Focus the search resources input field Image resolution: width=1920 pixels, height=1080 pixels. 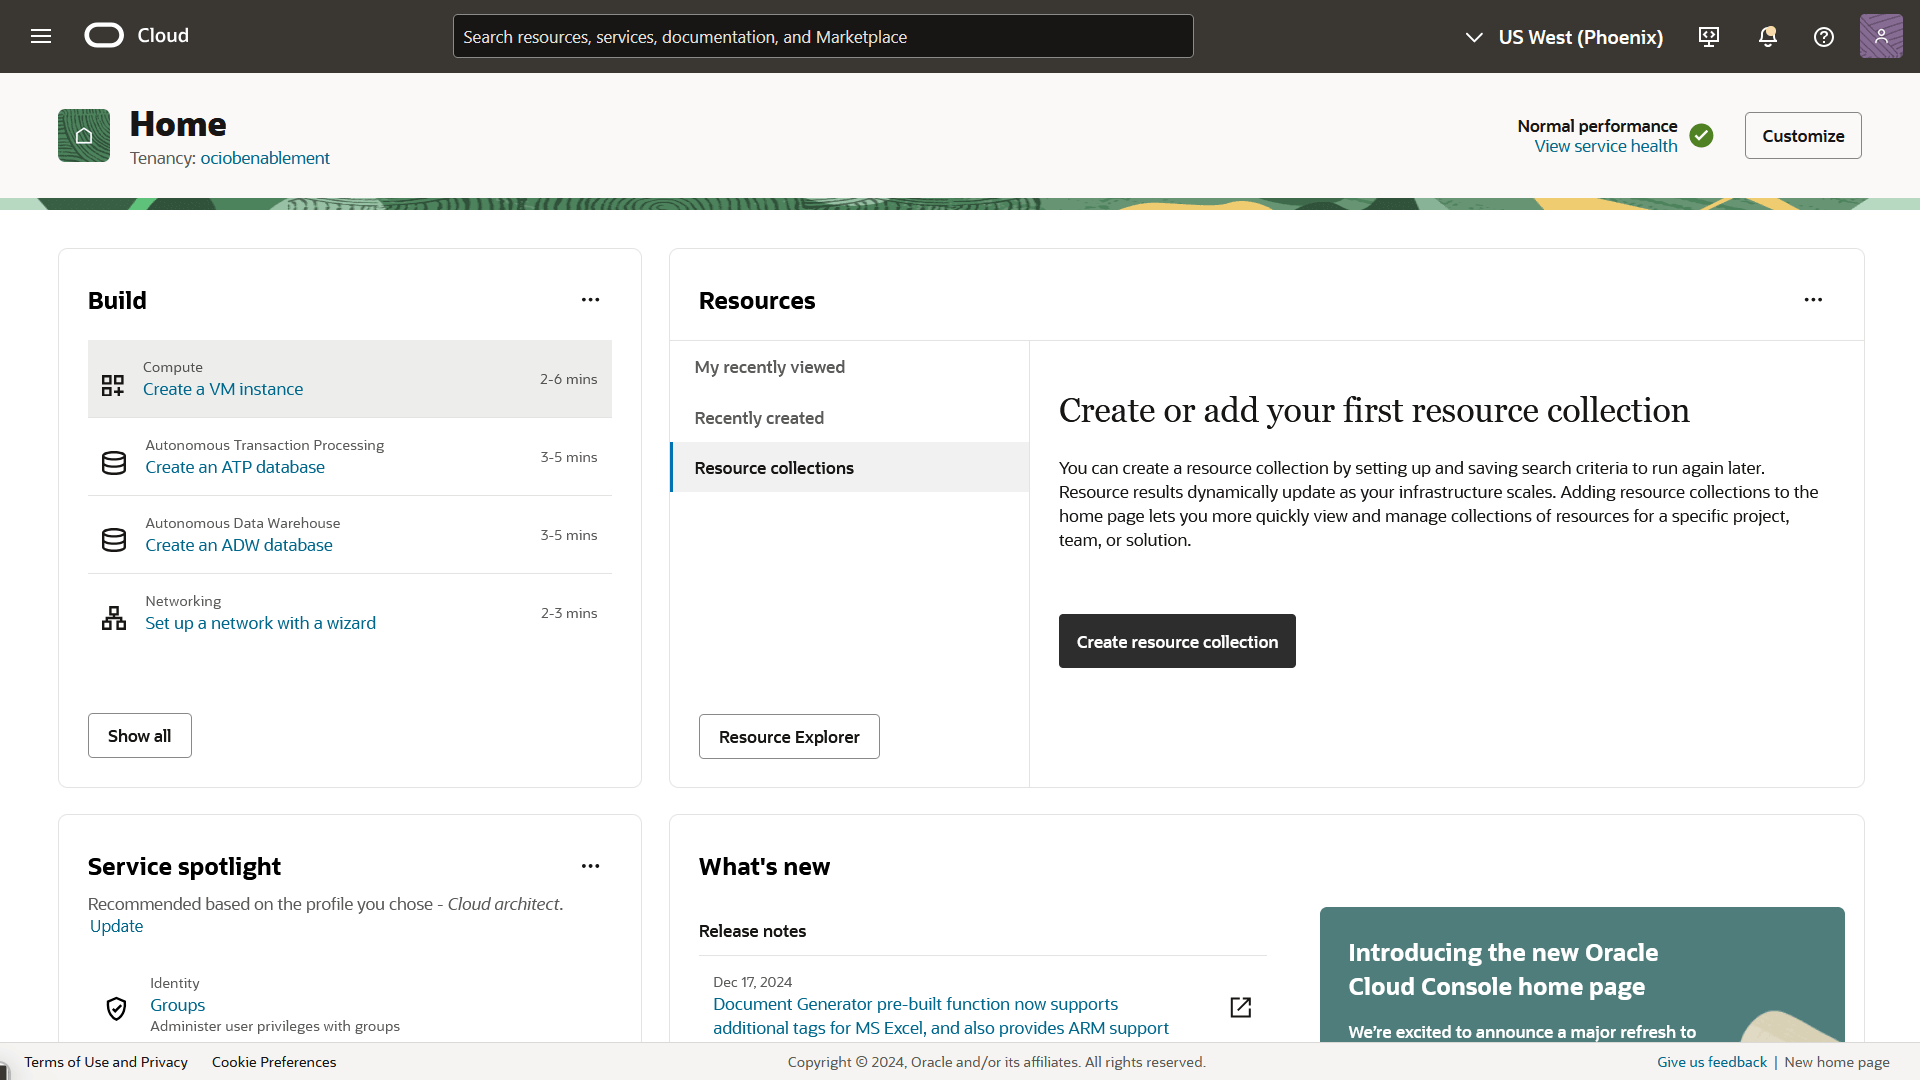coord(822,37)
